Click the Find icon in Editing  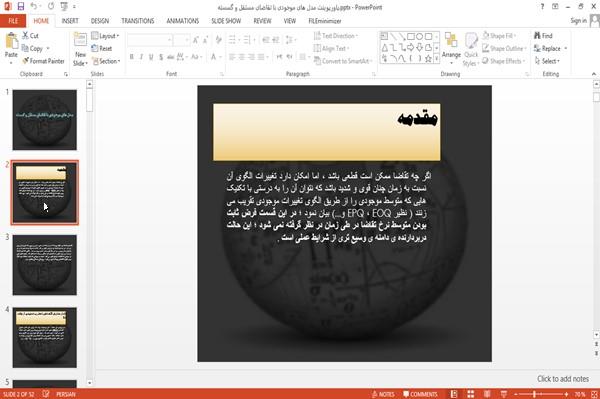[x=543, y=36]
